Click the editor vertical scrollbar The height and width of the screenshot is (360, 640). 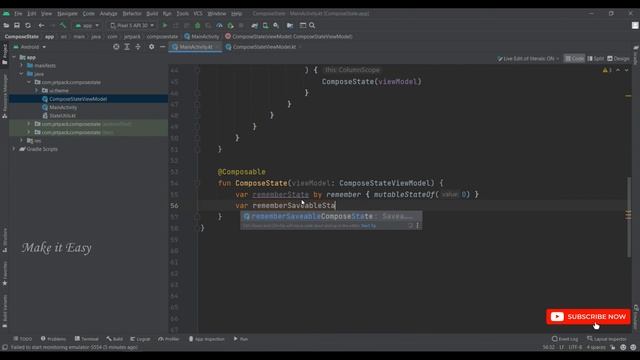coord(629,216)
